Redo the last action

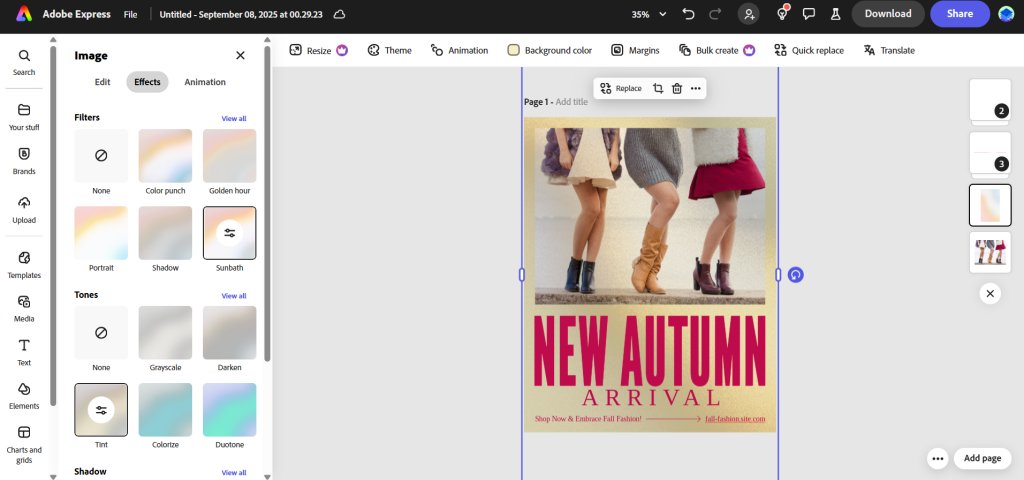tap(715, 14)
